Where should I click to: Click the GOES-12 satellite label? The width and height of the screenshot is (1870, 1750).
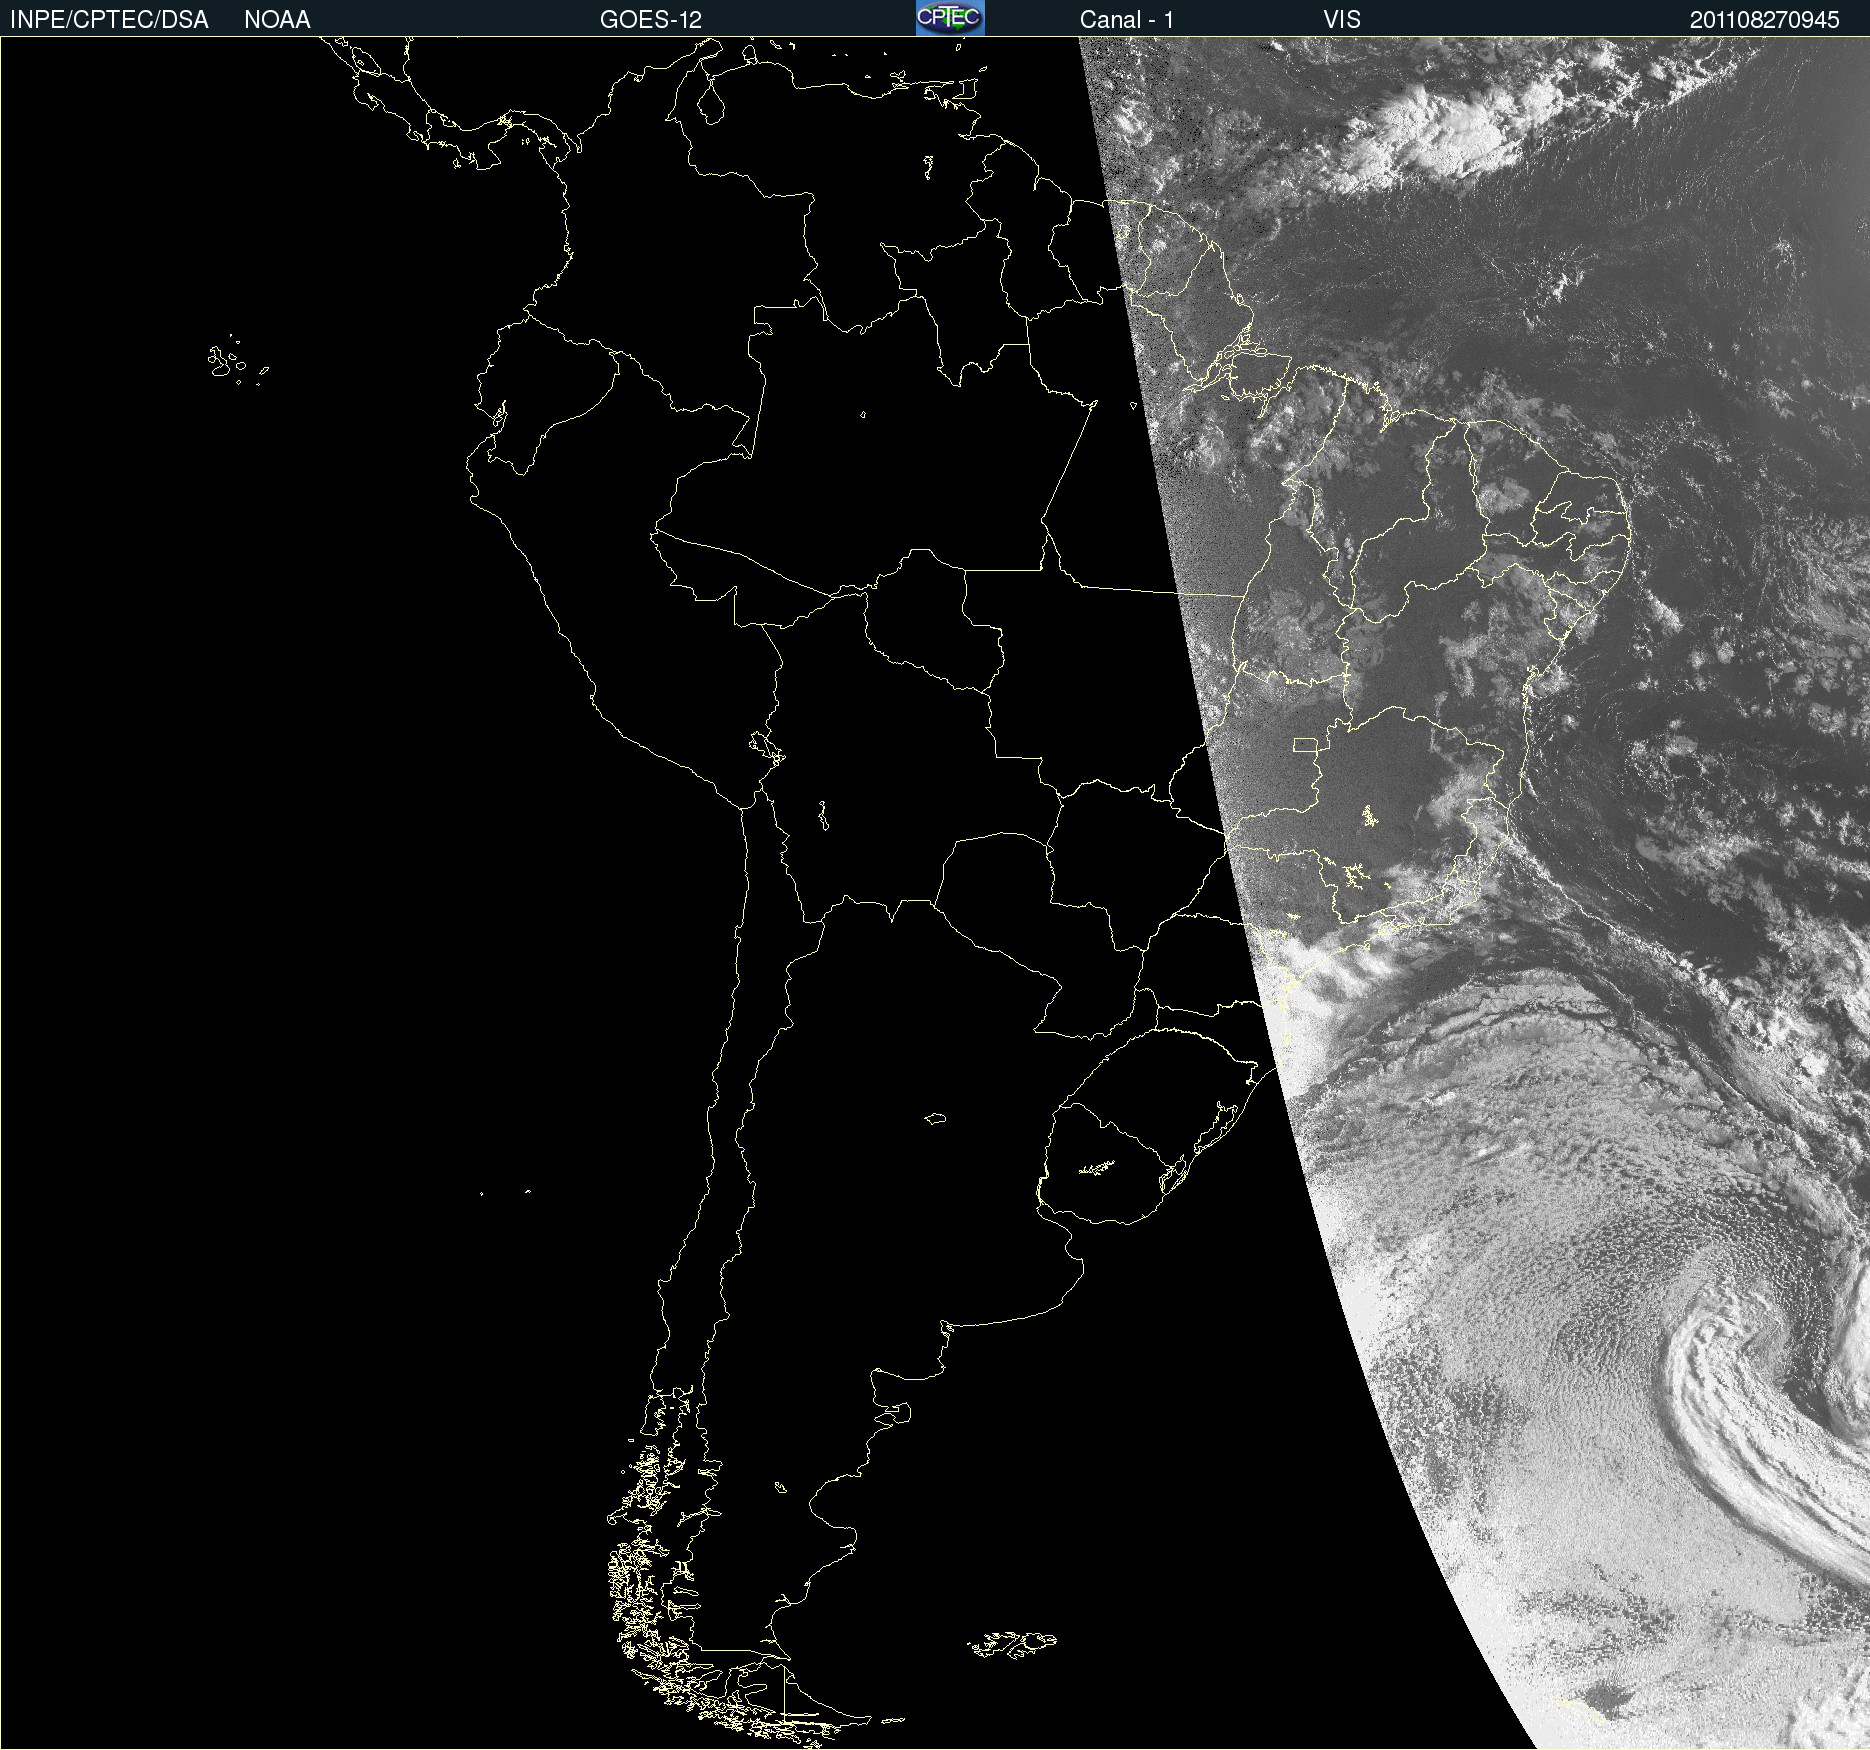click(x=651, y=20)
